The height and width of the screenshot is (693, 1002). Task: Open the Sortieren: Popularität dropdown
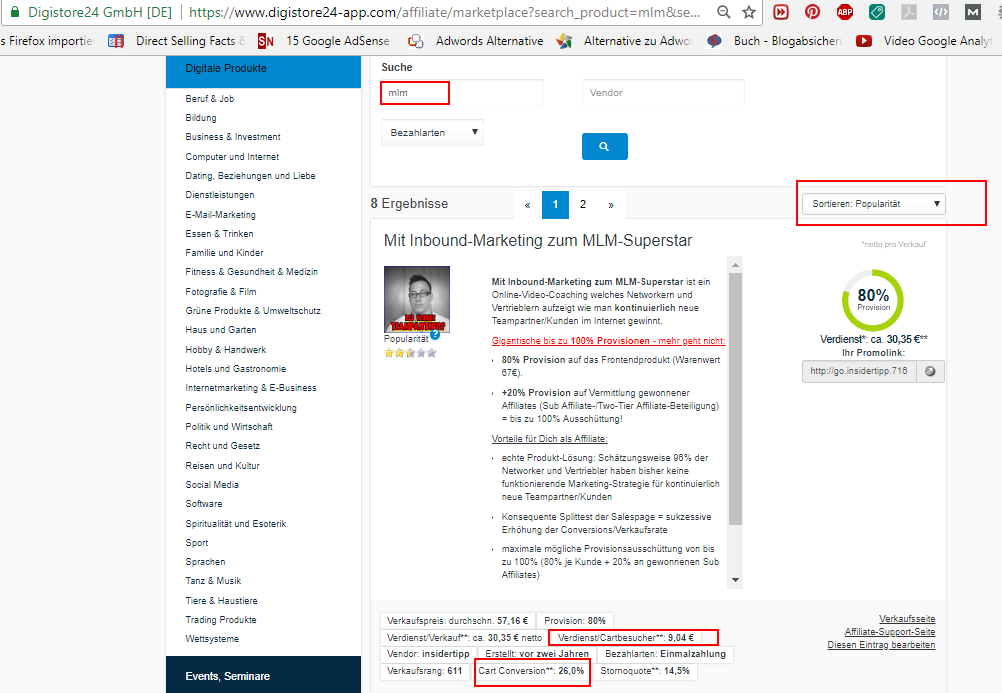[x=874, y=204]
